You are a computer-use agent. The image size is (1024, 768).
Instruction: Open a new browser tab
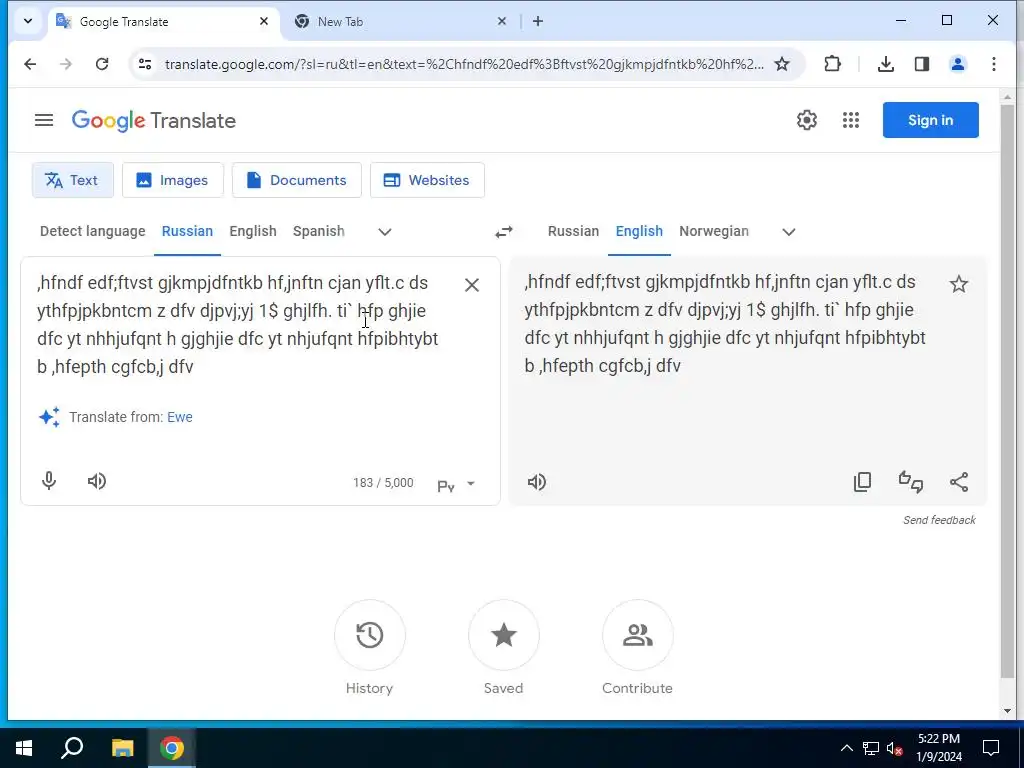[x=537, y=22]
